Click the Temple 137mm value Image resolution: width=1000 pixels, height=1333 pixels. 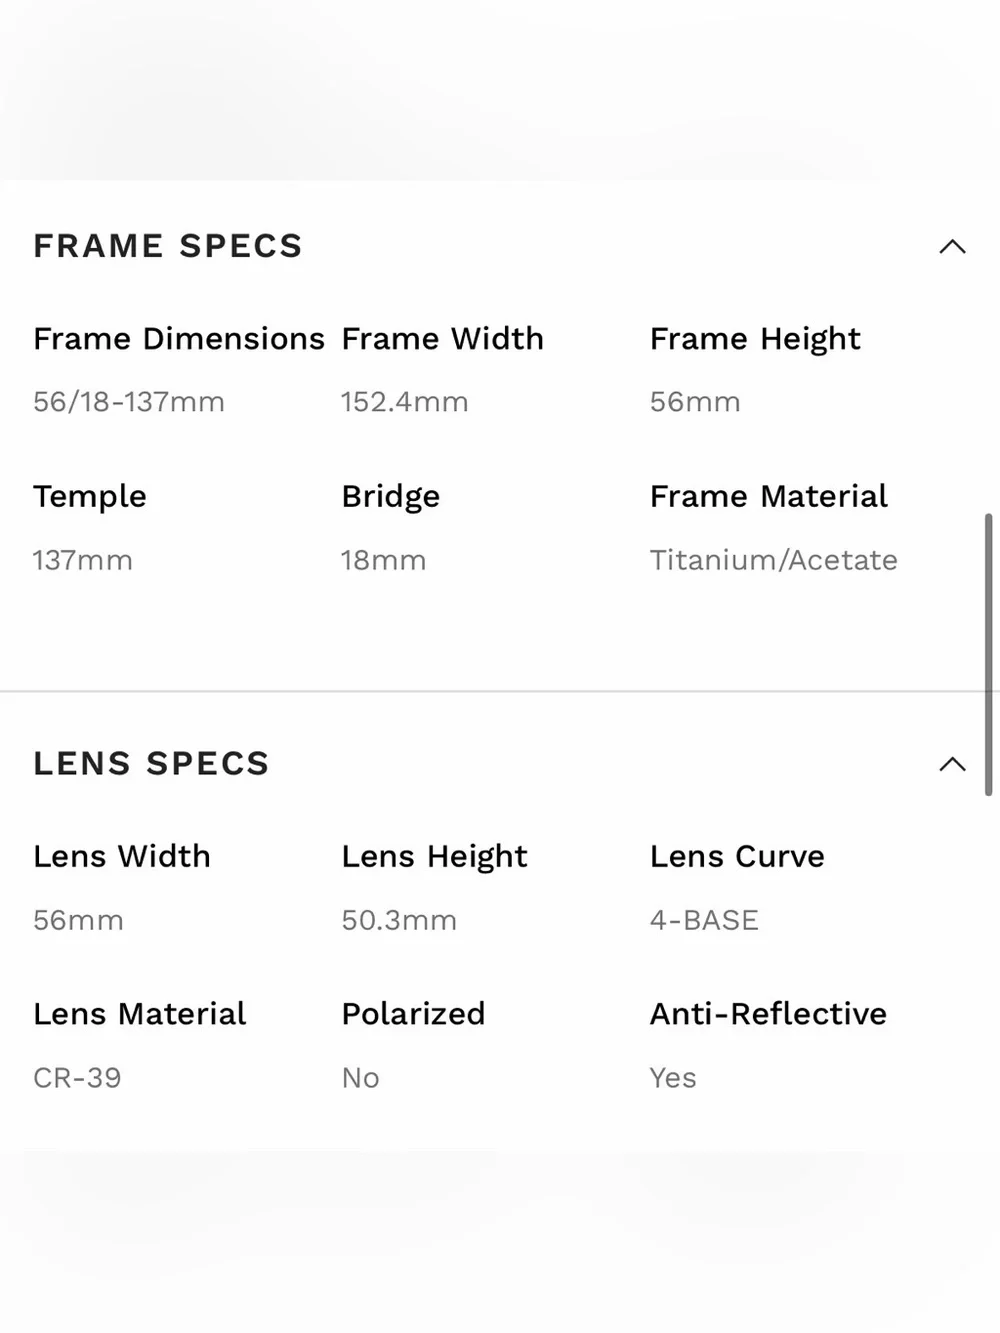(83, 560)
